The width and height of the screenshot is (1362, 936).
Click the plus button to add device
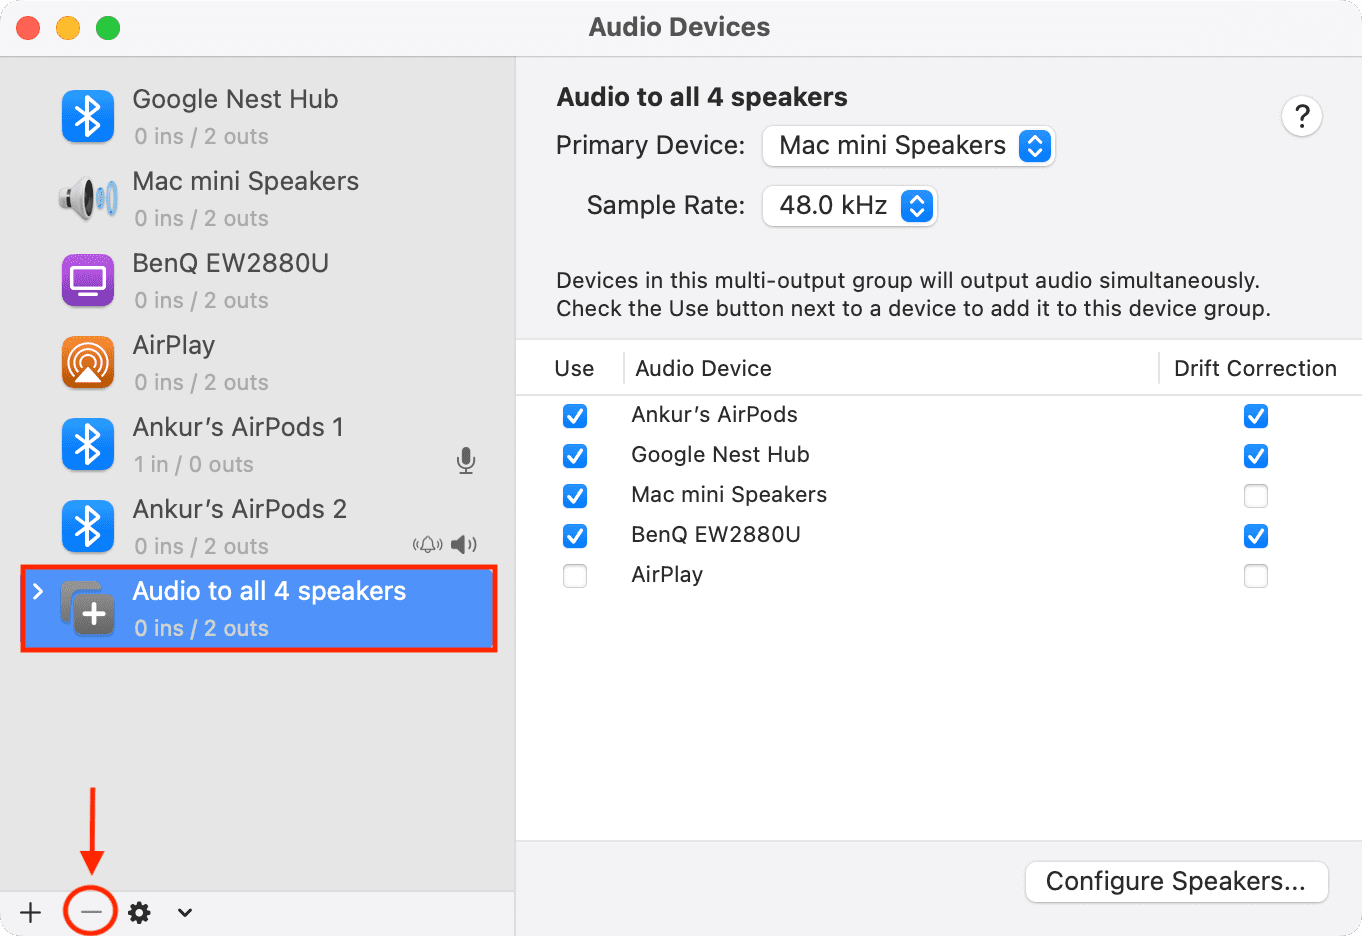[x=31, y=912]
